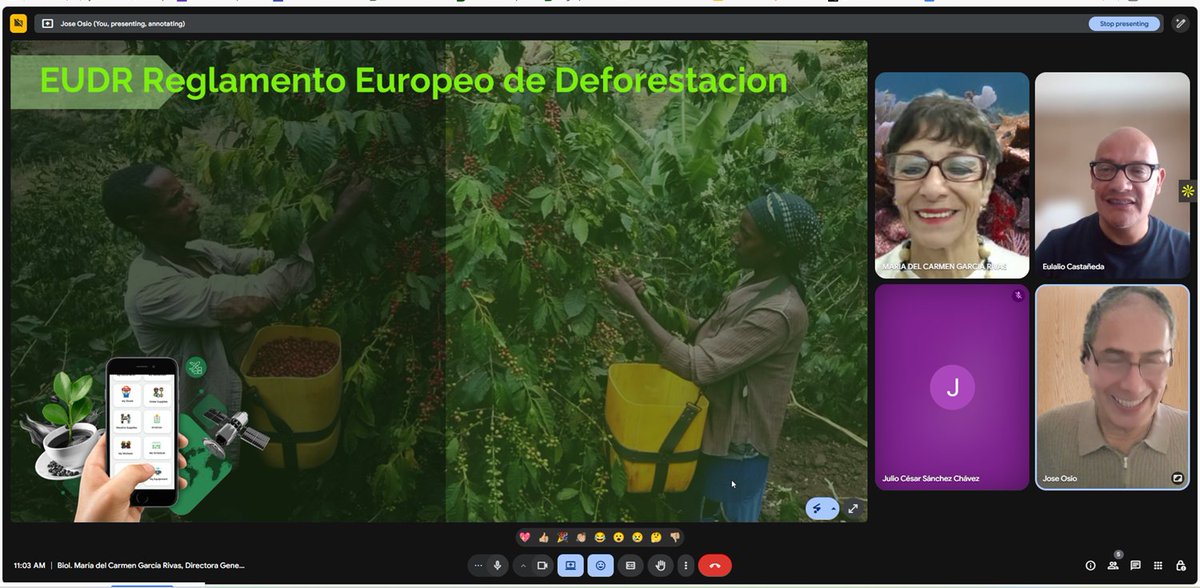Open the Activities panel
Screen dimensions: 1200x588
[1158, 565]
